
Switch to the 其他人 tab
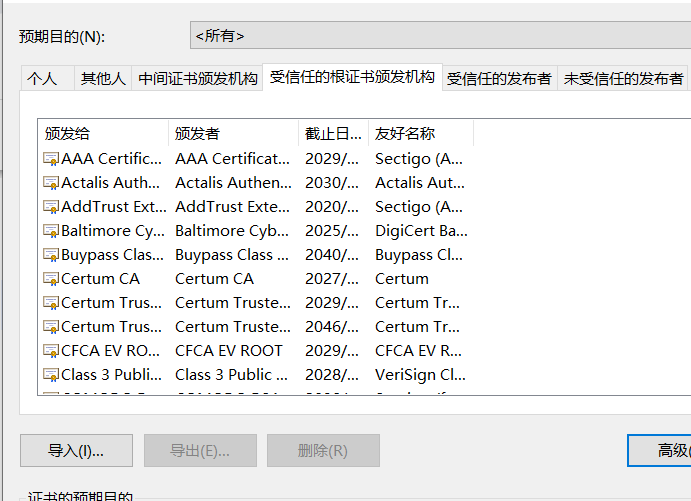pos(103,78)
